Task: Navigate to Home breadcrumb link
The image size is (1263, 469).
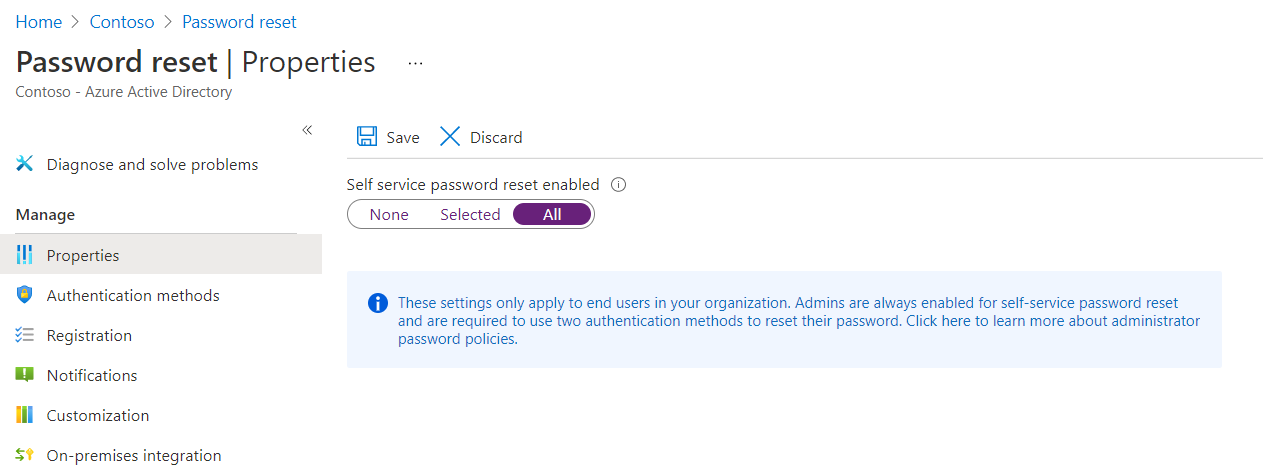Action: [38, 21]
